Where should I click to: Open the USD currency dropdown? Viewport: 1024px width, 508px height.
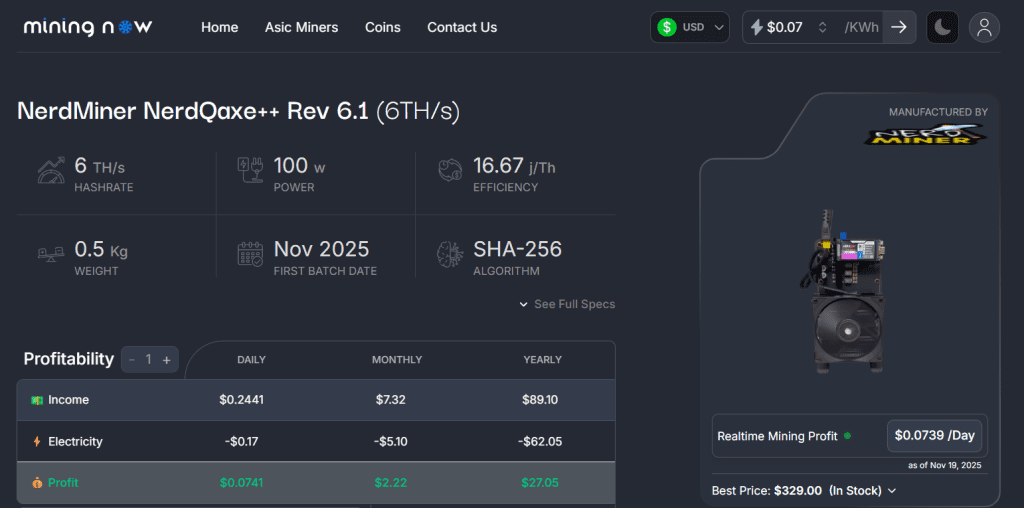pos(690,27)
